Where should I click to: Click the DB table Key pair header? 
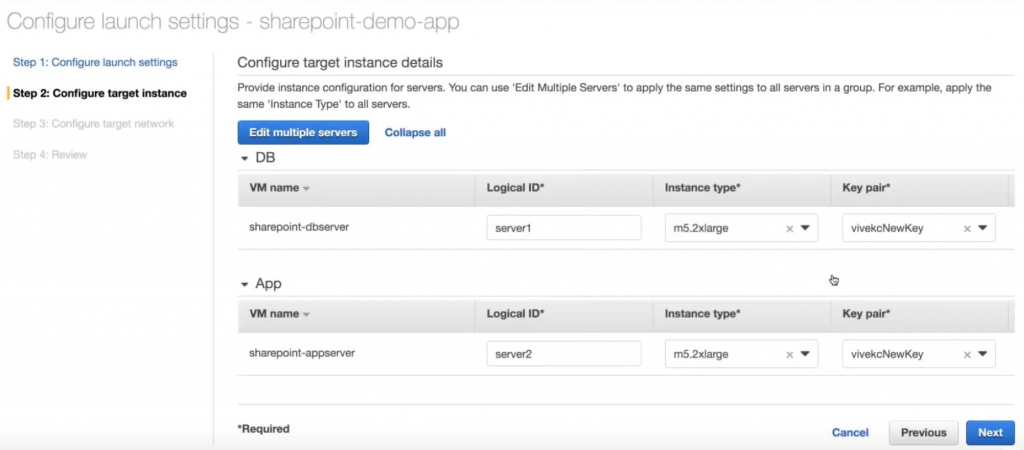(867, 187)
